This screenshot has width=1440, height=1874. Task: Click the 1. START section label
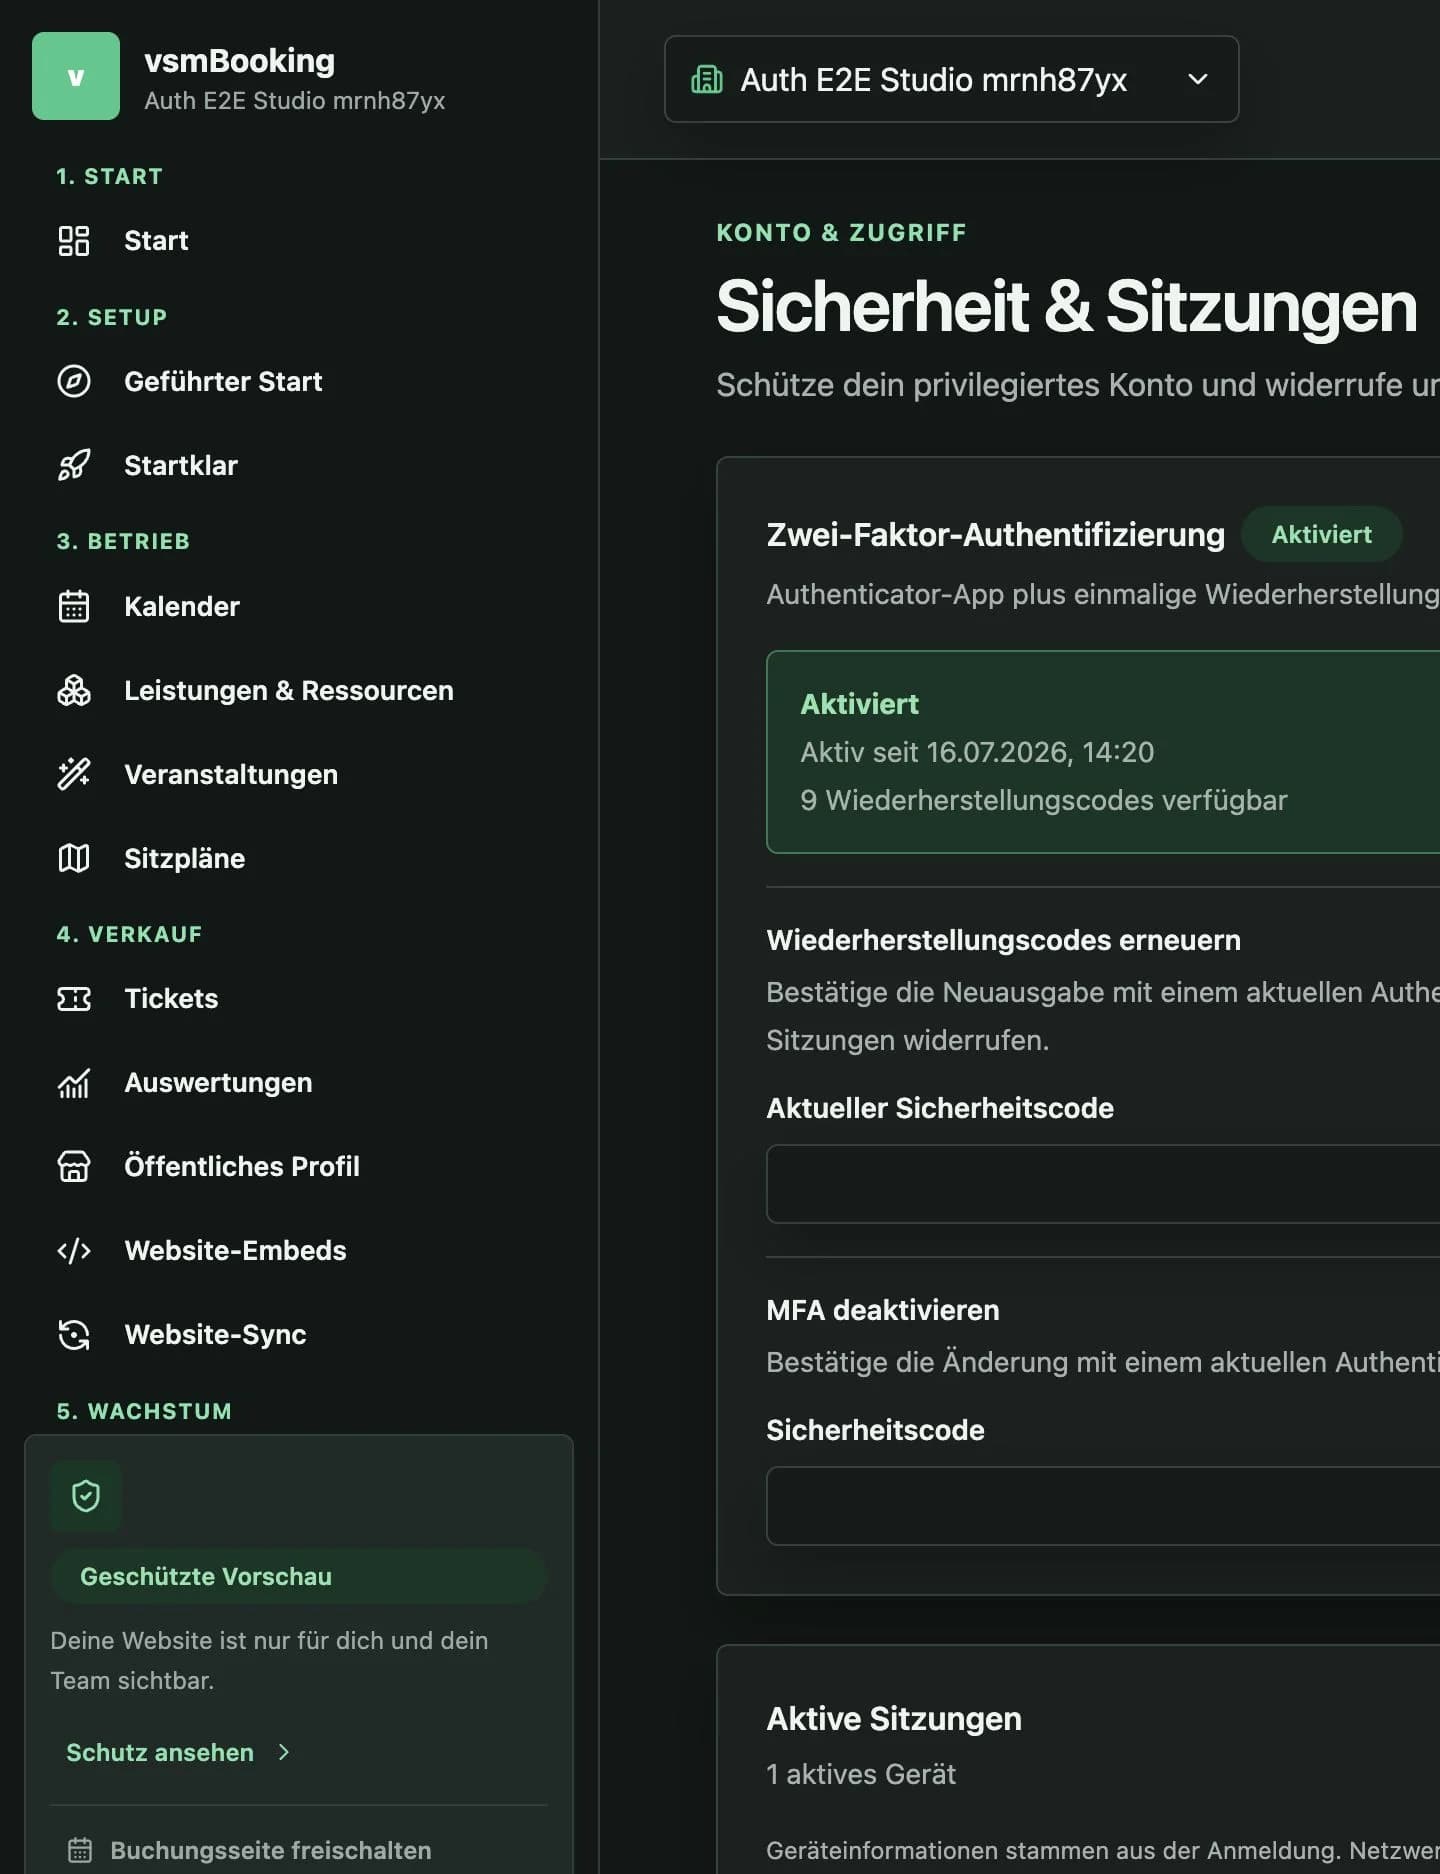coord(109,176)
